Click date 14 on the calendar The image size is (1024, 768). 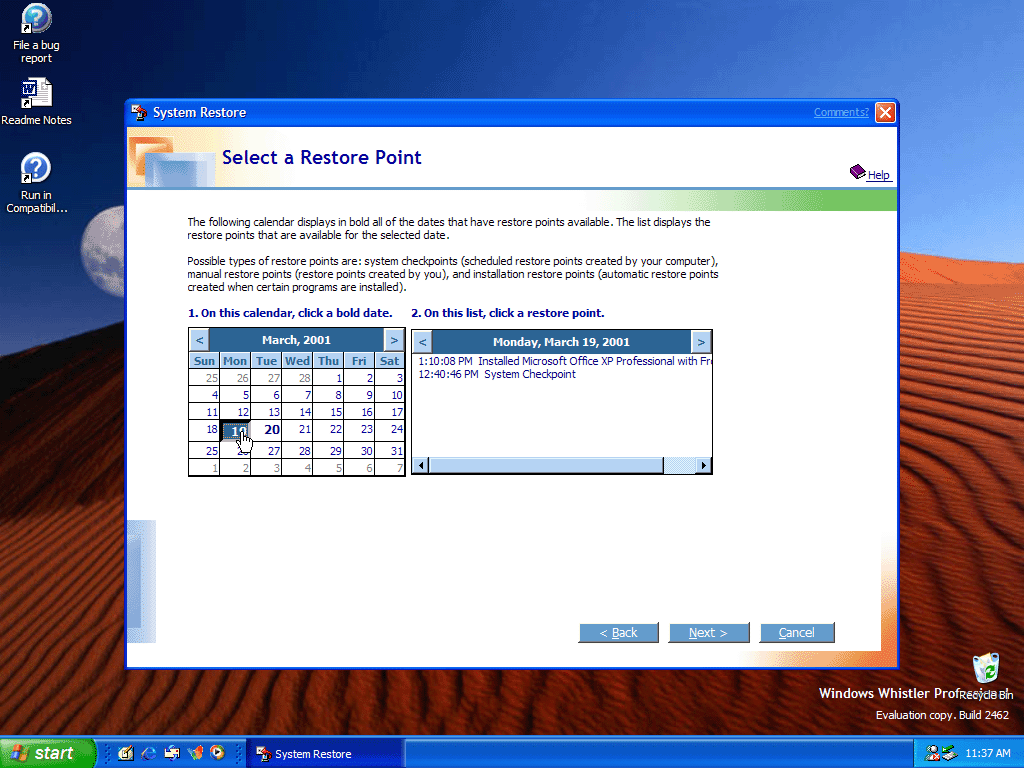297,412
